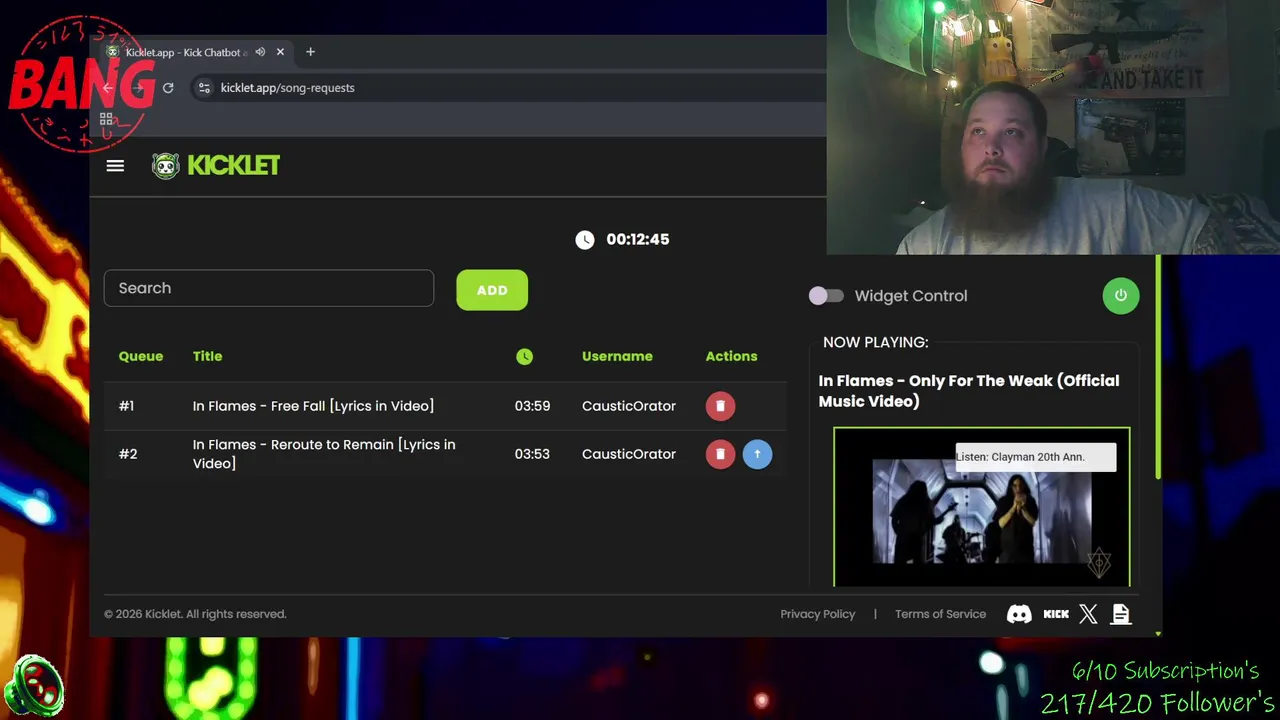Click the Title column header
This screenshot has width=1280, height=720.
[x=207, y=356]
